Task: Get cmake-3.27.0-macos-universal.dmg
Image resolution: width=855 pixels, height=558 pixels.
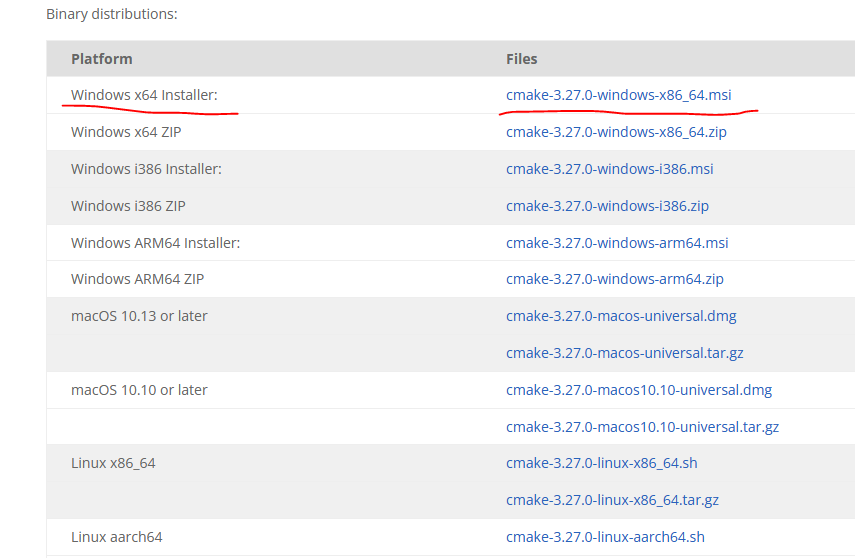Action: (x=621, y=316)
